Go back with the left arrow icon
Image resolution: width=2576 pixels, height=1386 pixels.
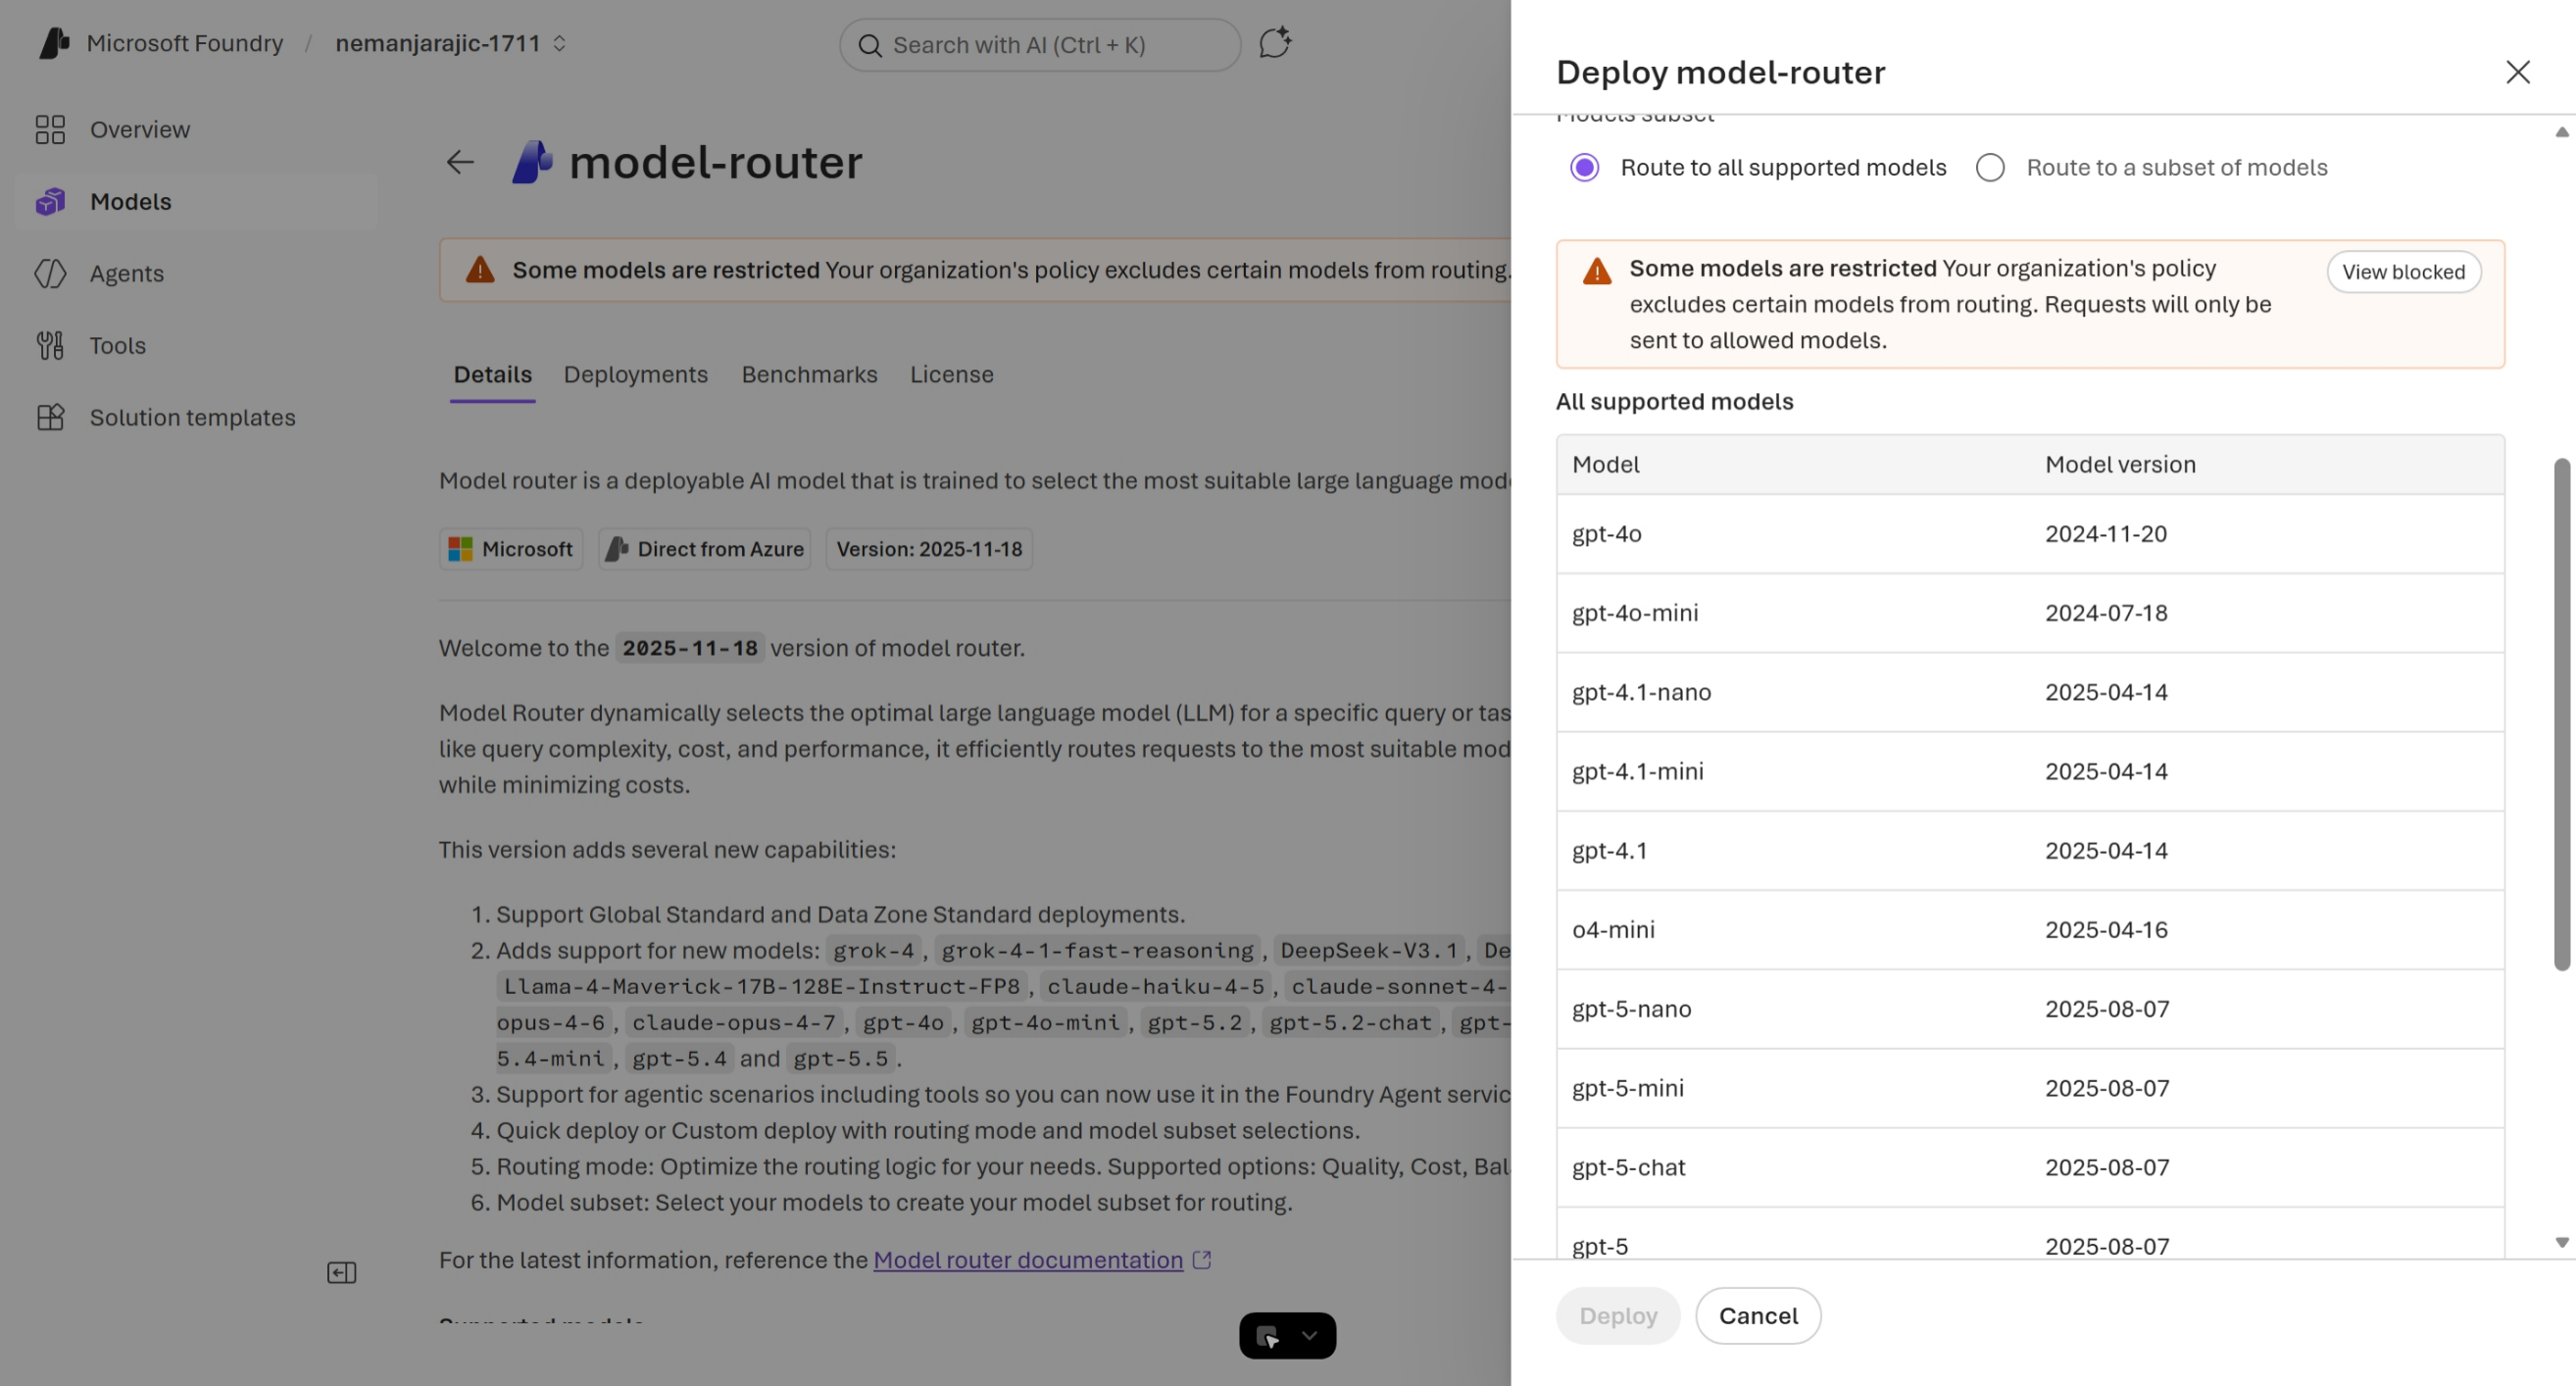[460, 162]
